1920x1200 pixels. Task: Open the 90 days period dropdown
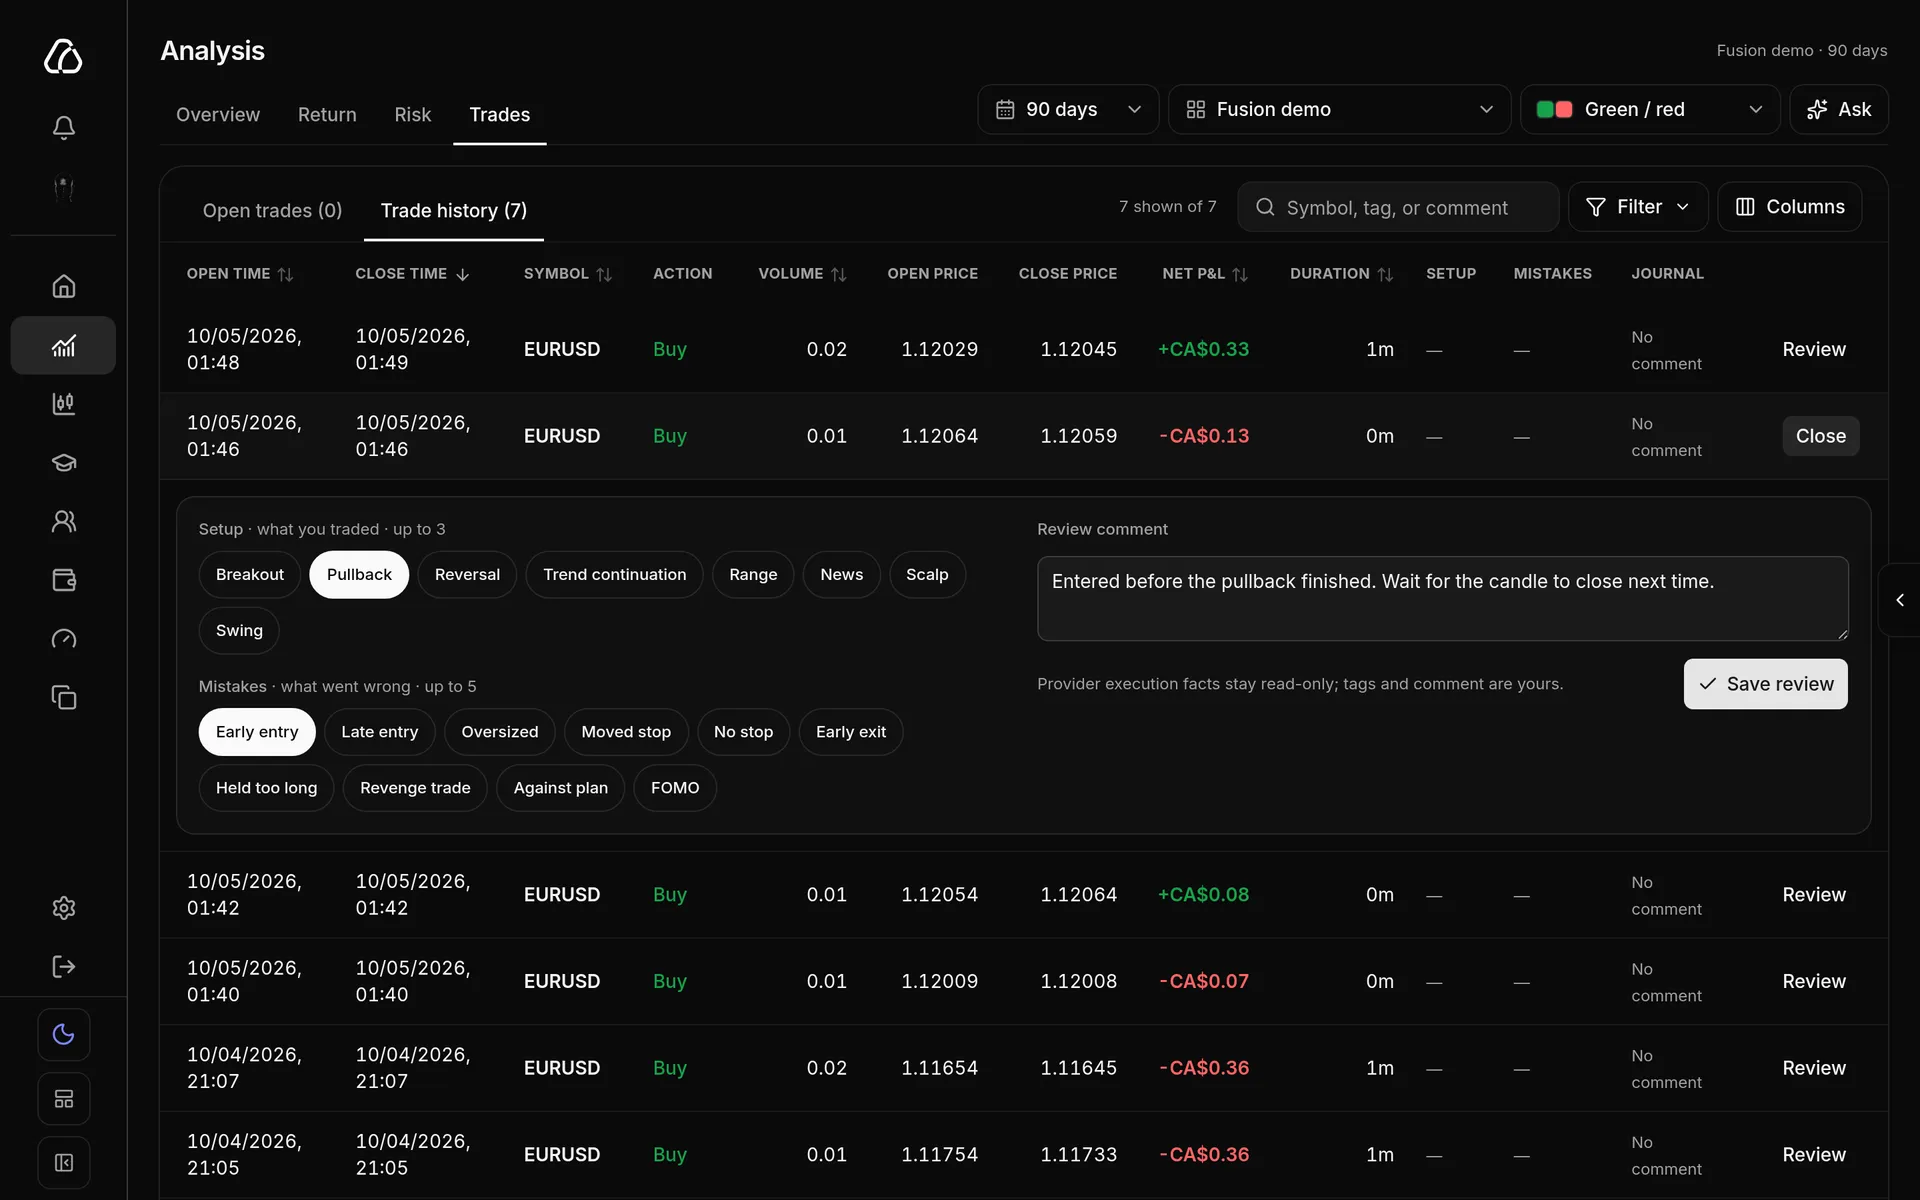[1068, 109]
